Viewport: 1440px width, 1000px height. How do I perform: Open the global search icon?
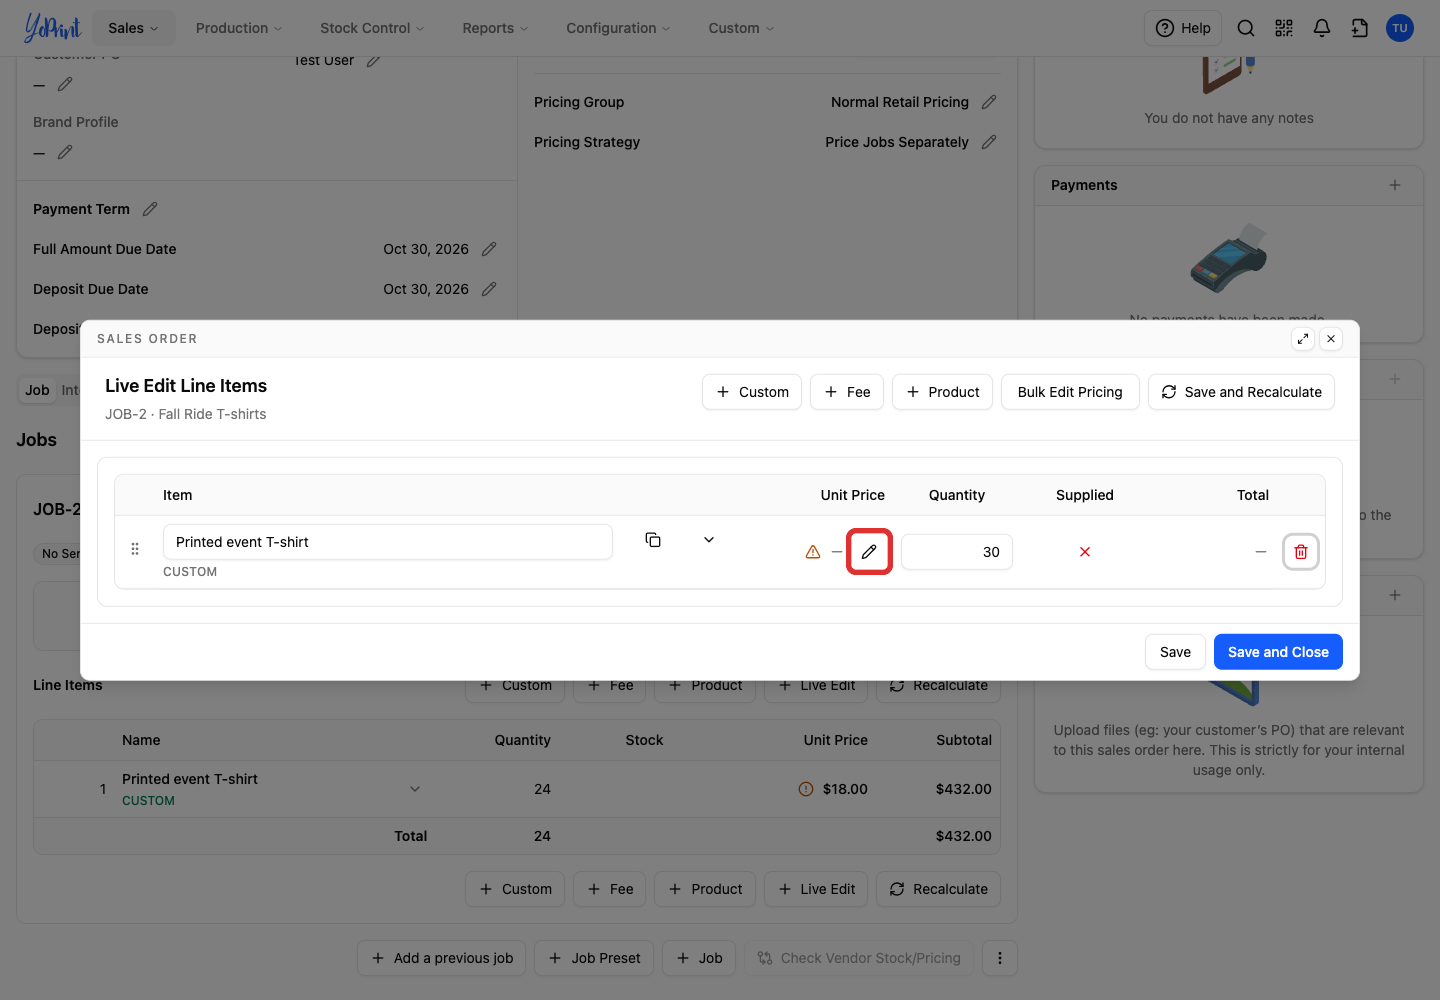tap(1246, 28)
